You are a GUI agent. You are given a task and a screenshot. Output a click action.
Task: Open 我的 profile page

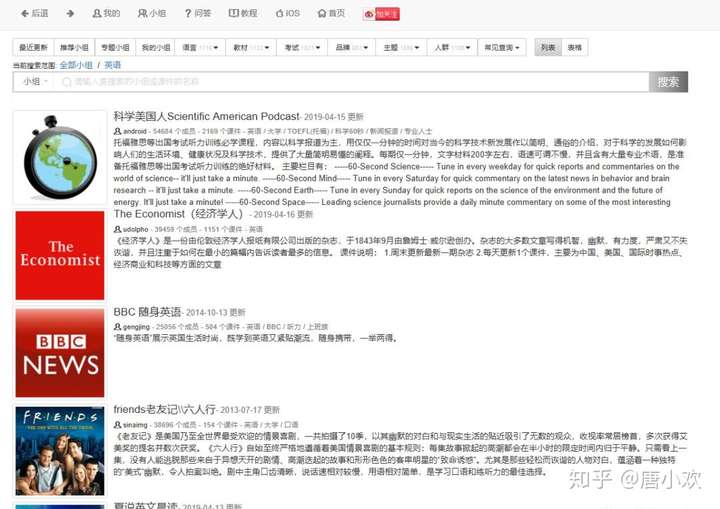point(106,13)
